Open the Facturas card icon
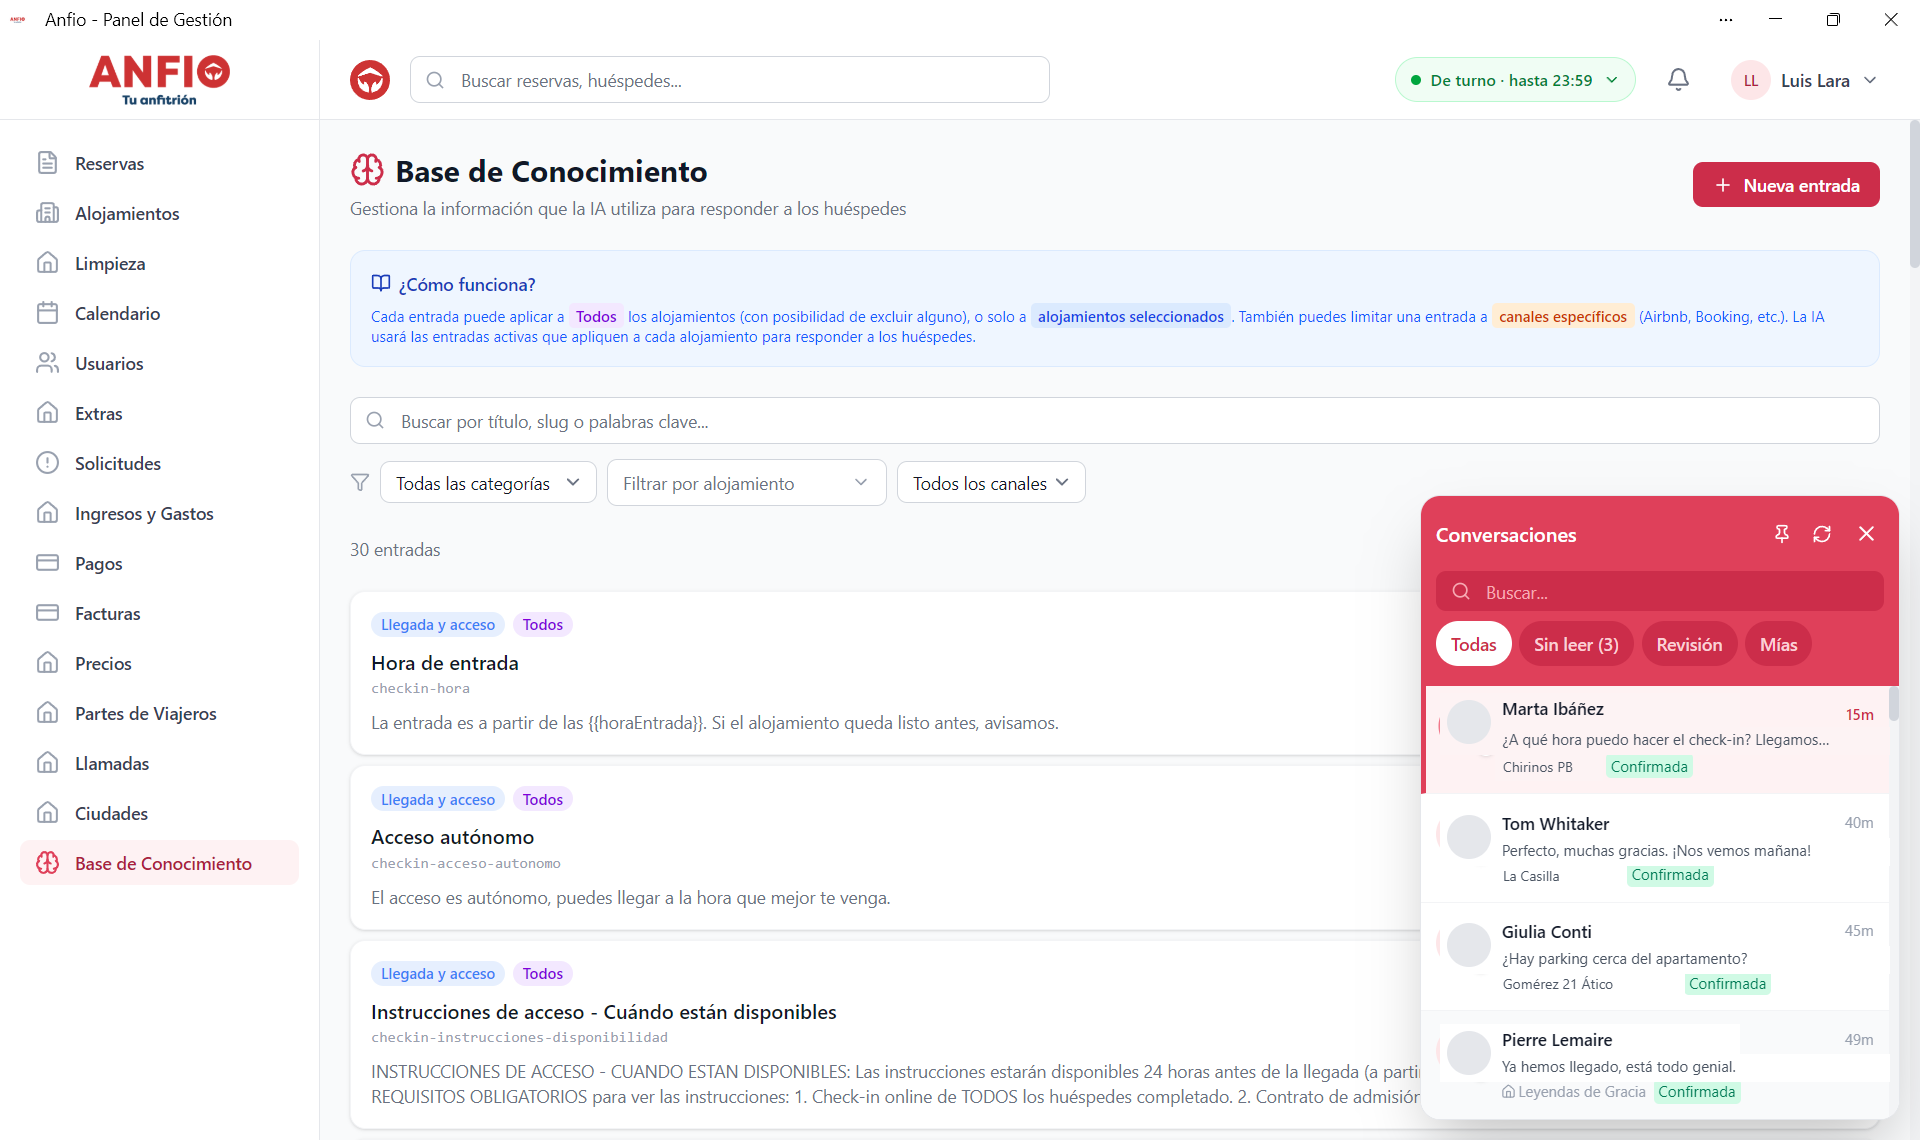 click(x=47, y=613)
